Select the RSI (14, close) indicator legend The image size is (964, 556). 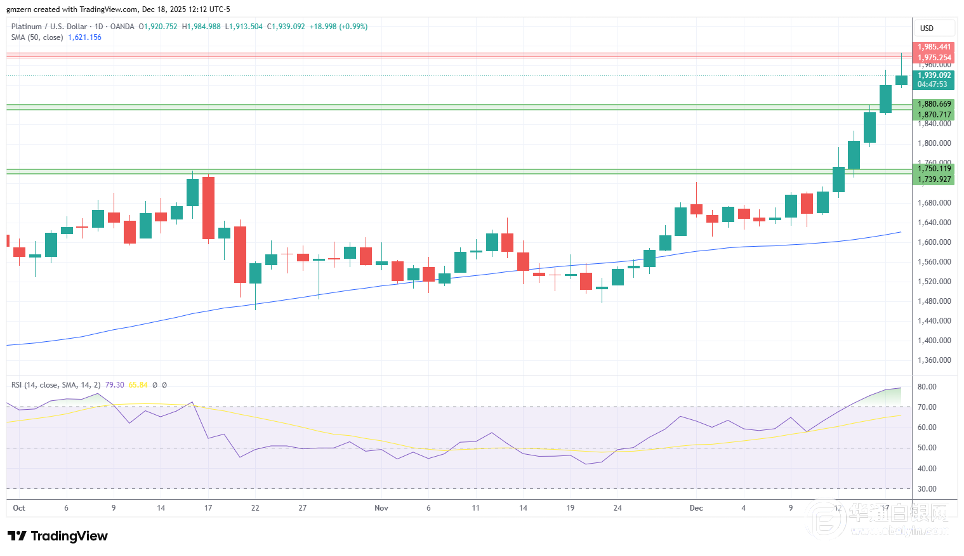click(x=44, y=384)
